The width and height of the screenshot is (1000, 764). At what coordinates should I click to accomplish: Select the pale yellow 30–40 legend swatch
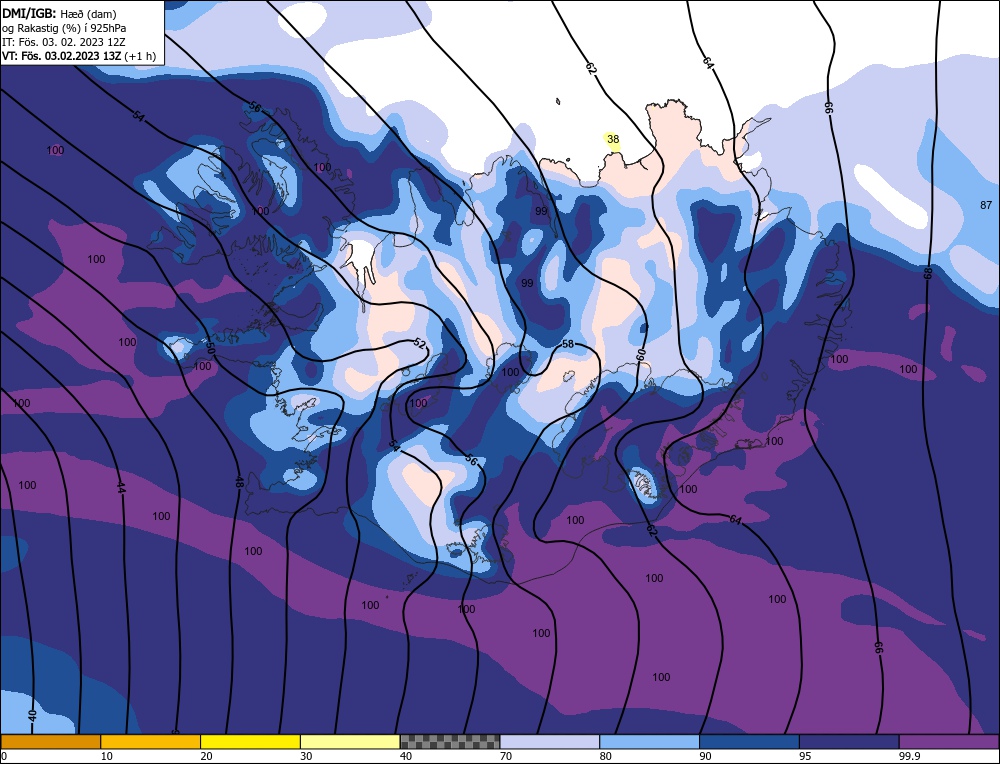click(350, 742)
